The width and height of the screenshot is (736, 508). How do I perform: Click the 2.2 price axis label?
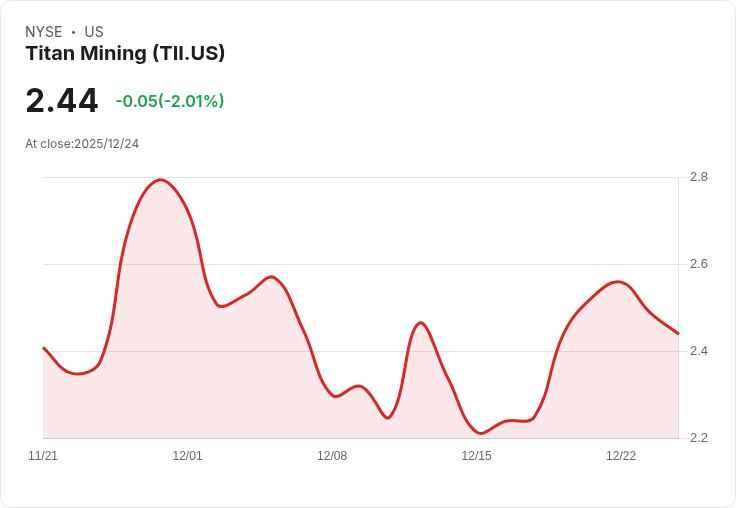(698, 438)
